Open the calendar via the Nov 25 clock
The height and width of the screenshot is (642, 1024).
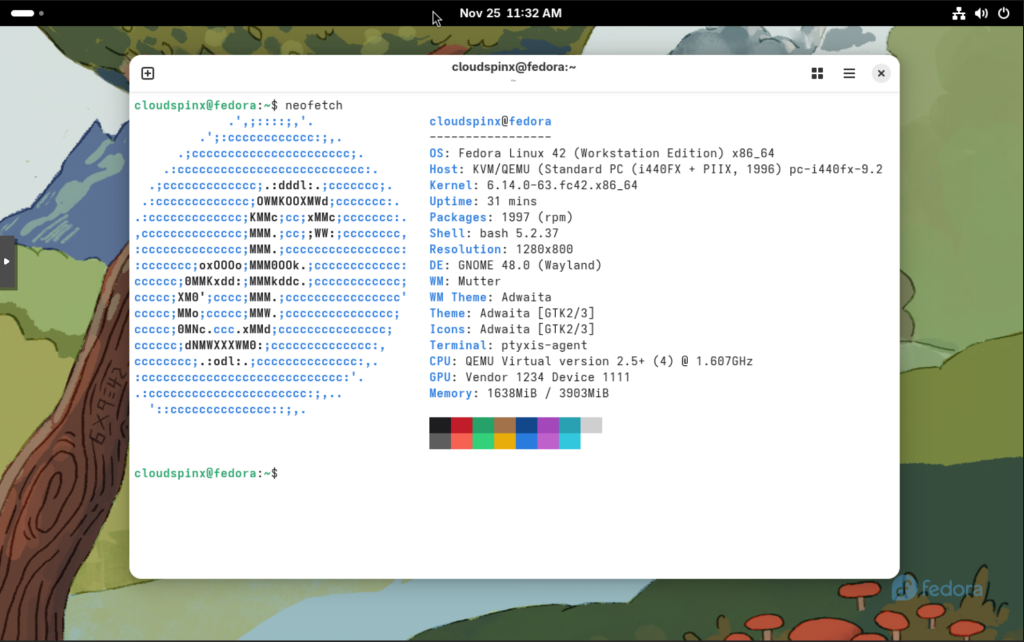511,13
